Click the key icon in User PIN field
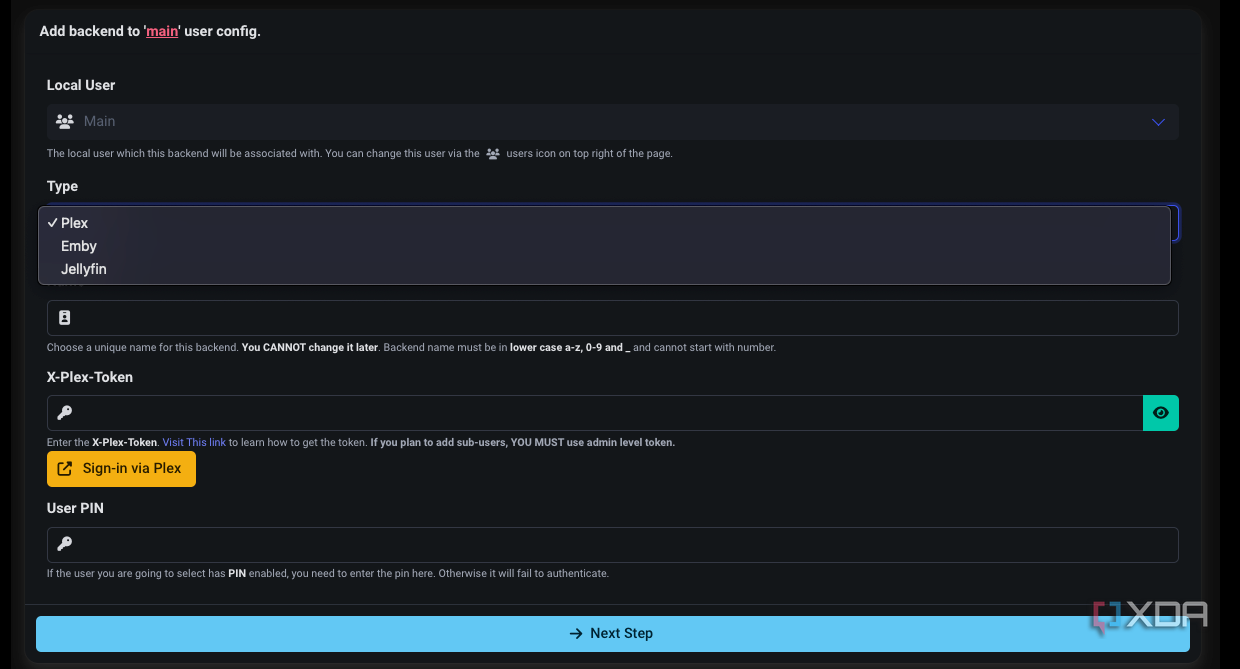This screenshot has width=1240, height=669. tap(65, 545)
